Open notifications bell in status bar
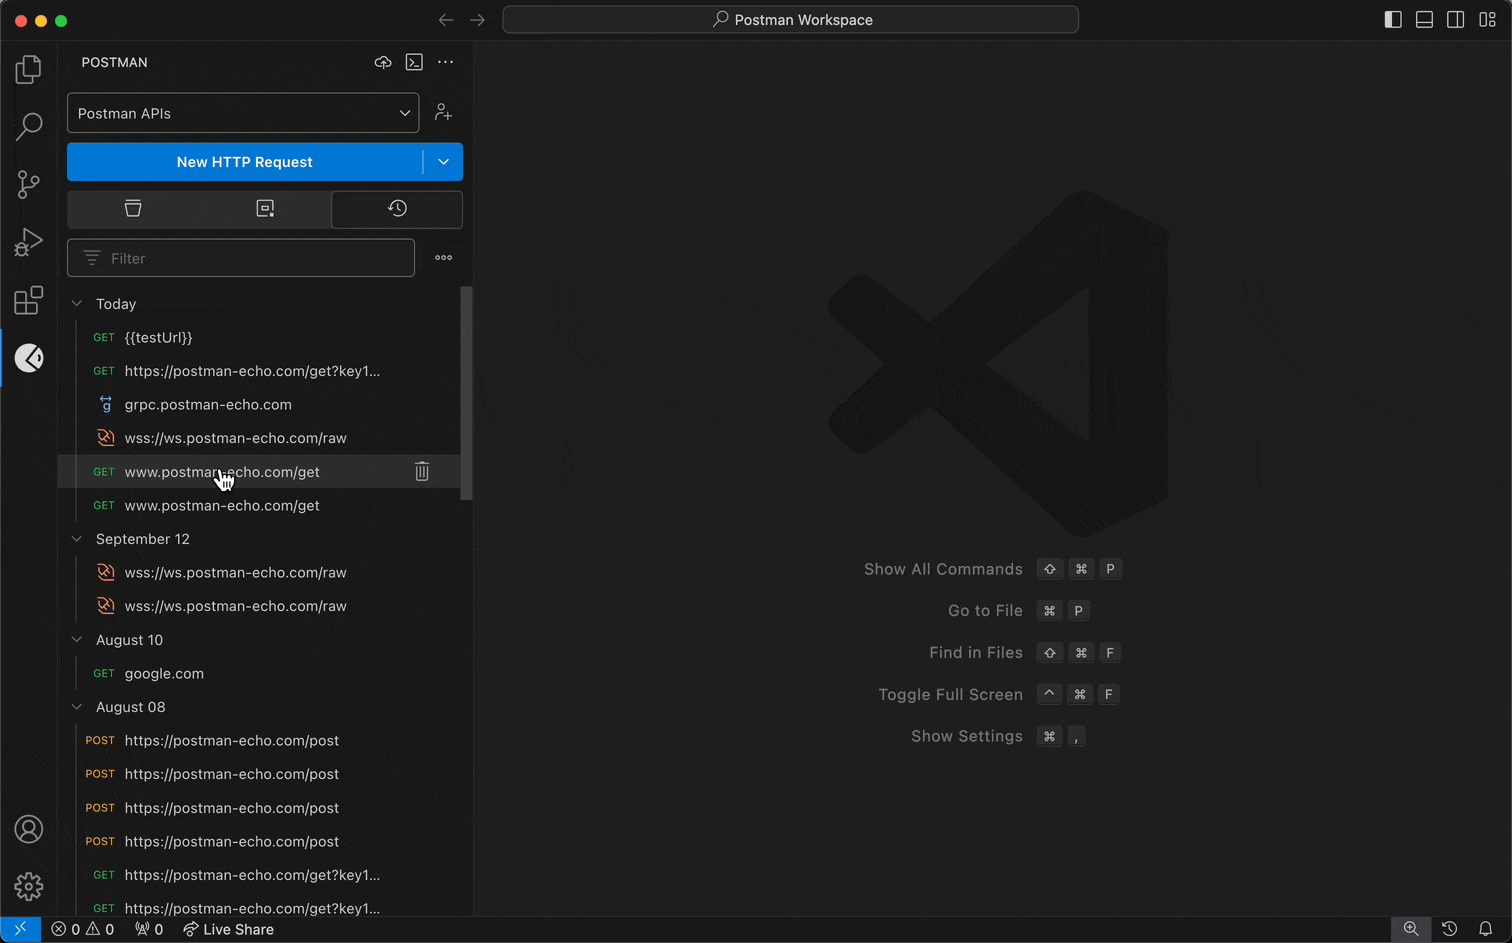This screenshot has width=1512, height=943. click(x=1486, y=929)
